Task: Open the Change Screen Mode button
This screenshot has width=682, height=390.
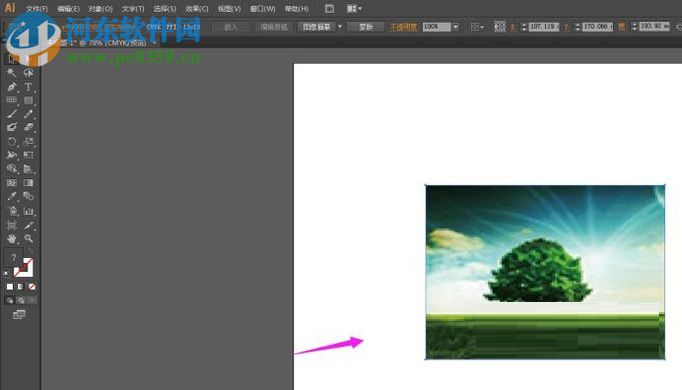Action: pyautogui.click(x=19, y=314)
